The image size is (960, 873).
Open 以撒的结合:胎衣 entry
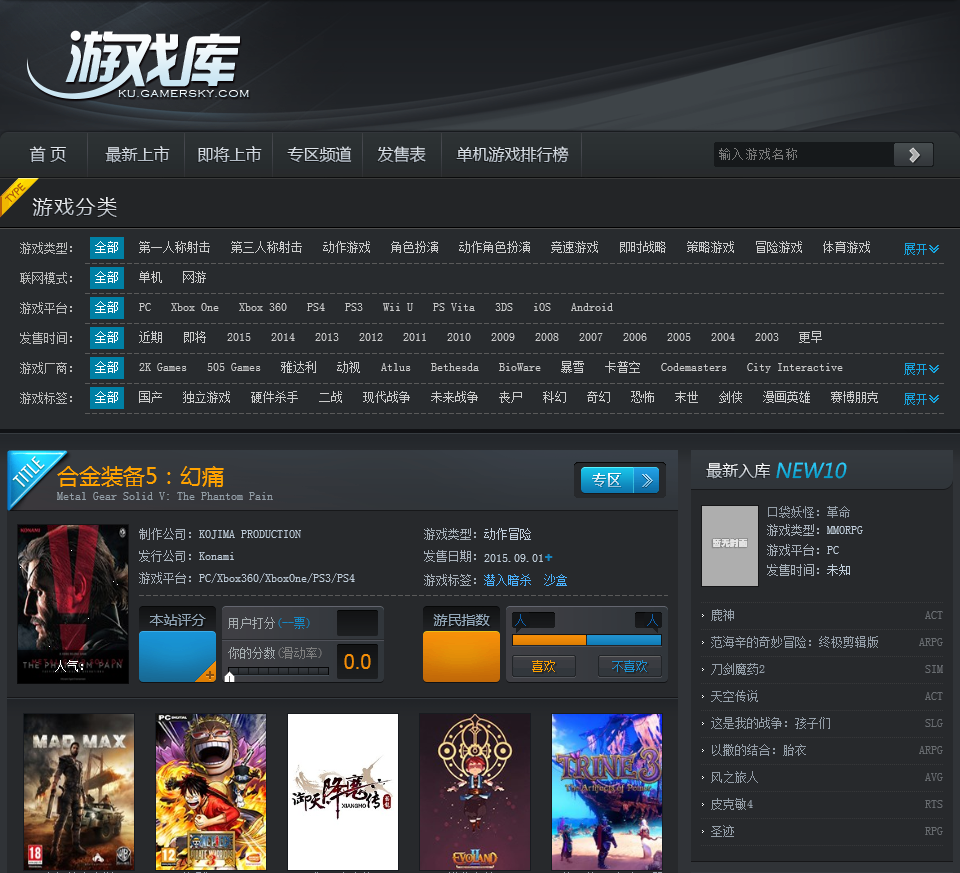[758, 750]
